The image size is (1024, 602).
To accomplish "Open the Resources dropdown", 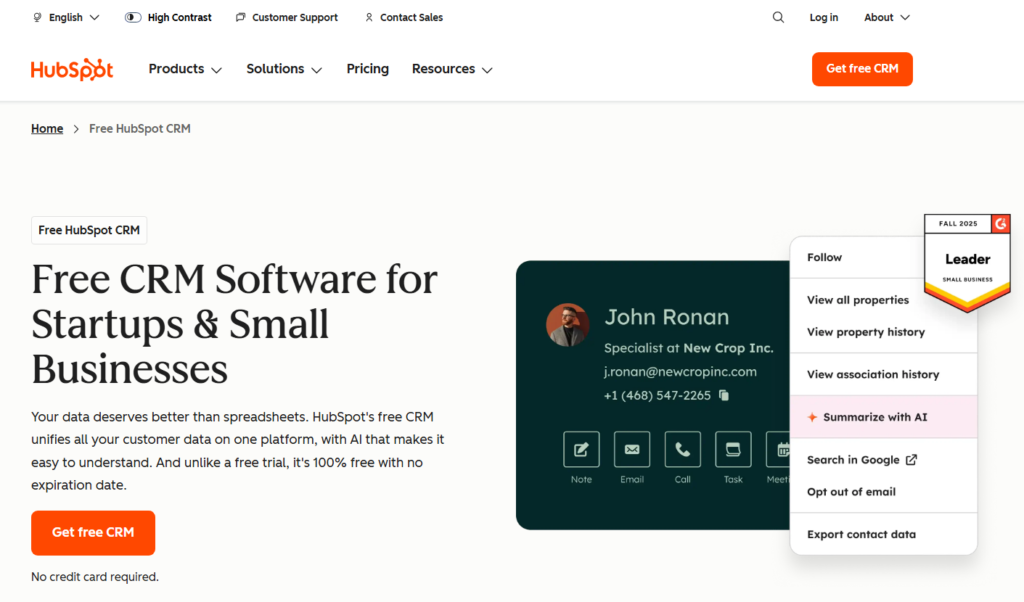I will point(452,69).
